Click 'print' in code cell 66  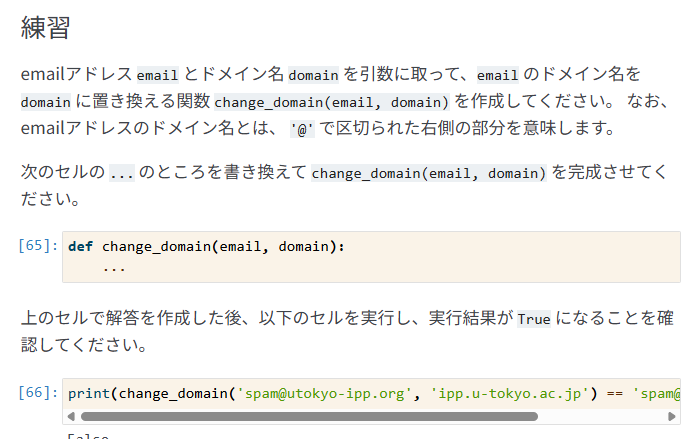pyautogui.click(x=89, y=393)
